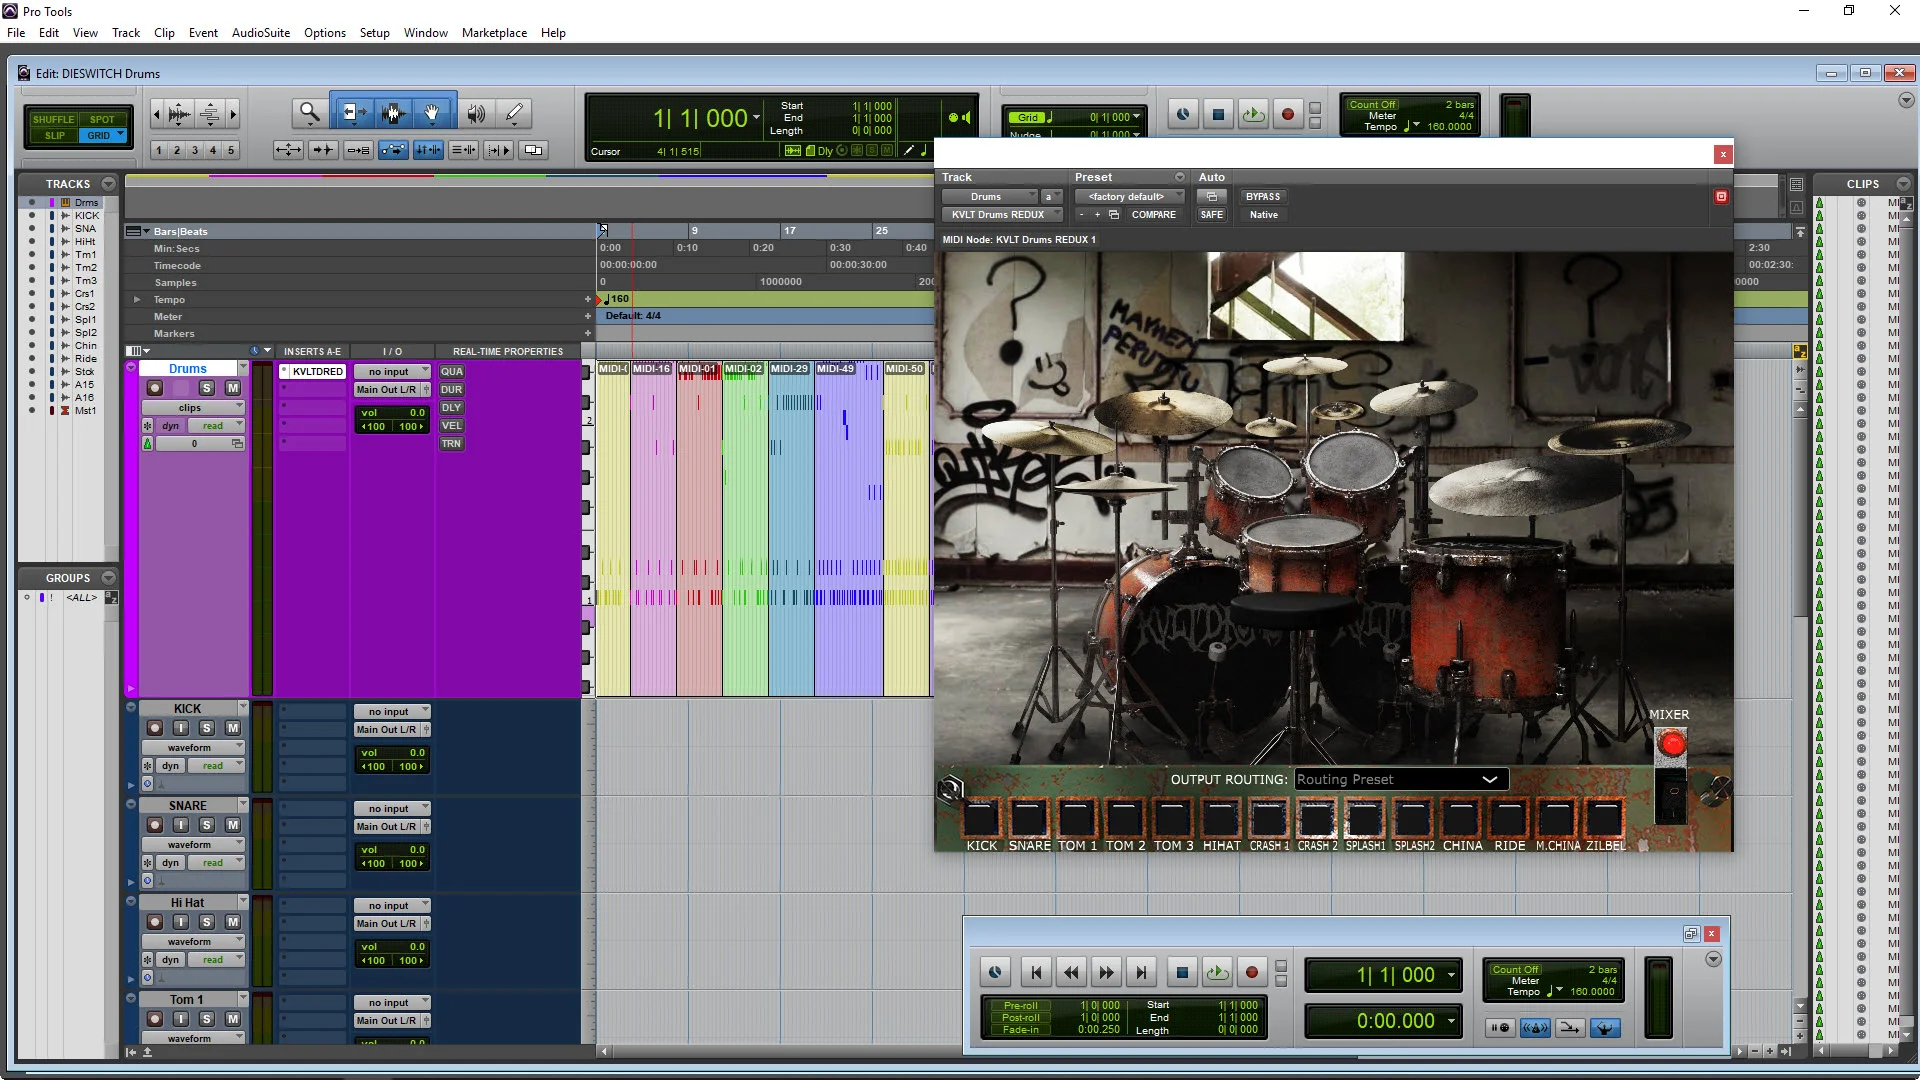The image size is (1920, 1080).
Task: Click Return to Zero in Transport window
Action: click(1035, 972)
